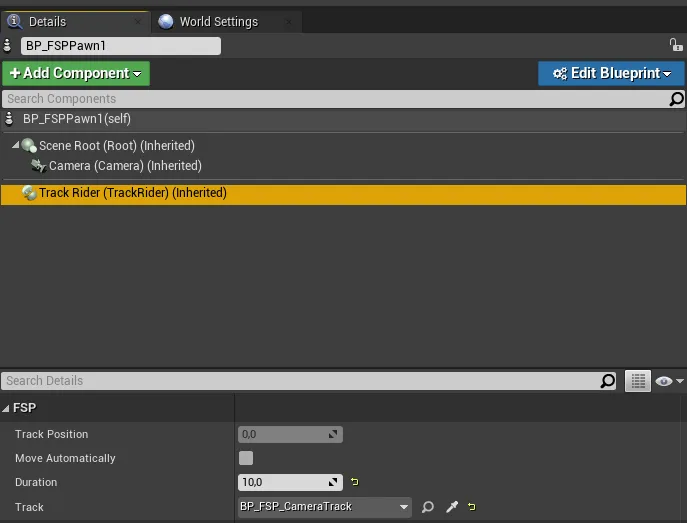Click the search magnifier in Search Components
The image size is (687, 523).
[x=676, y=99]
